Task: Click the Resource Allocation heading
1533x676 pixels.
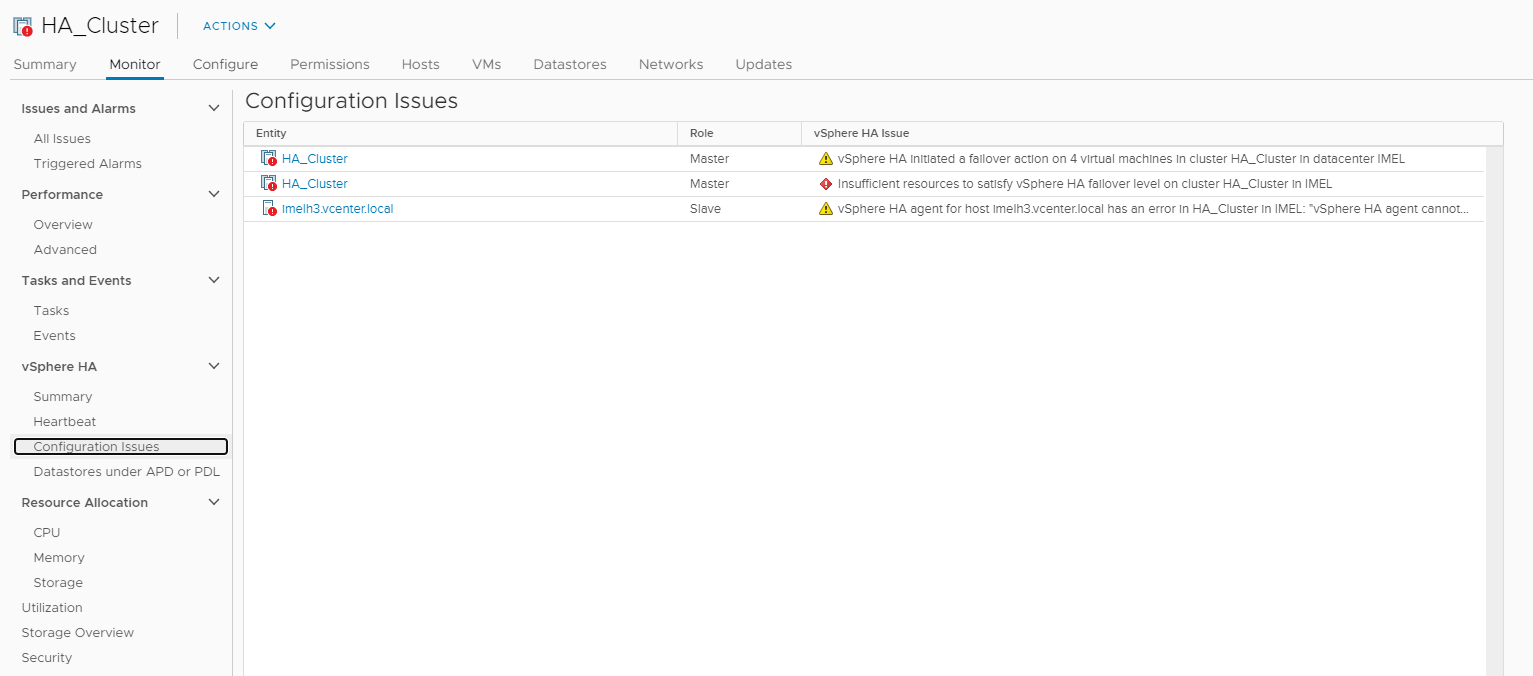Action: tap(85, 503)
